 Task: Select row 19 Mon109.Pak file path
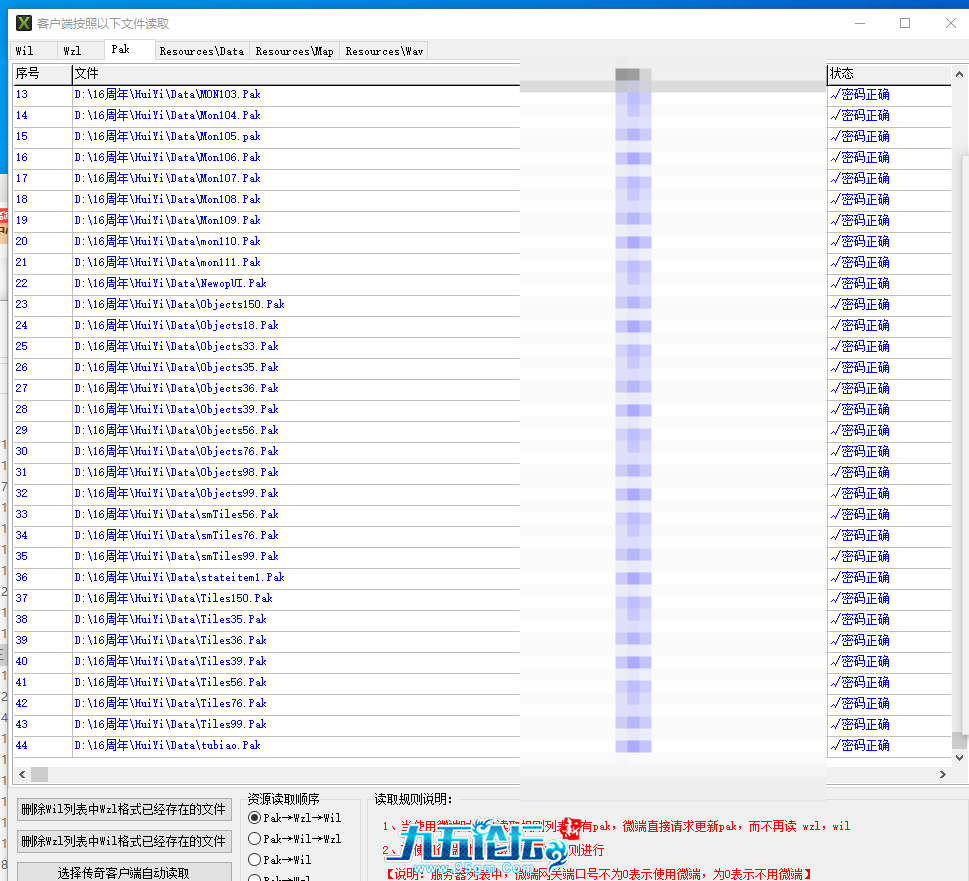click(167, 221)
